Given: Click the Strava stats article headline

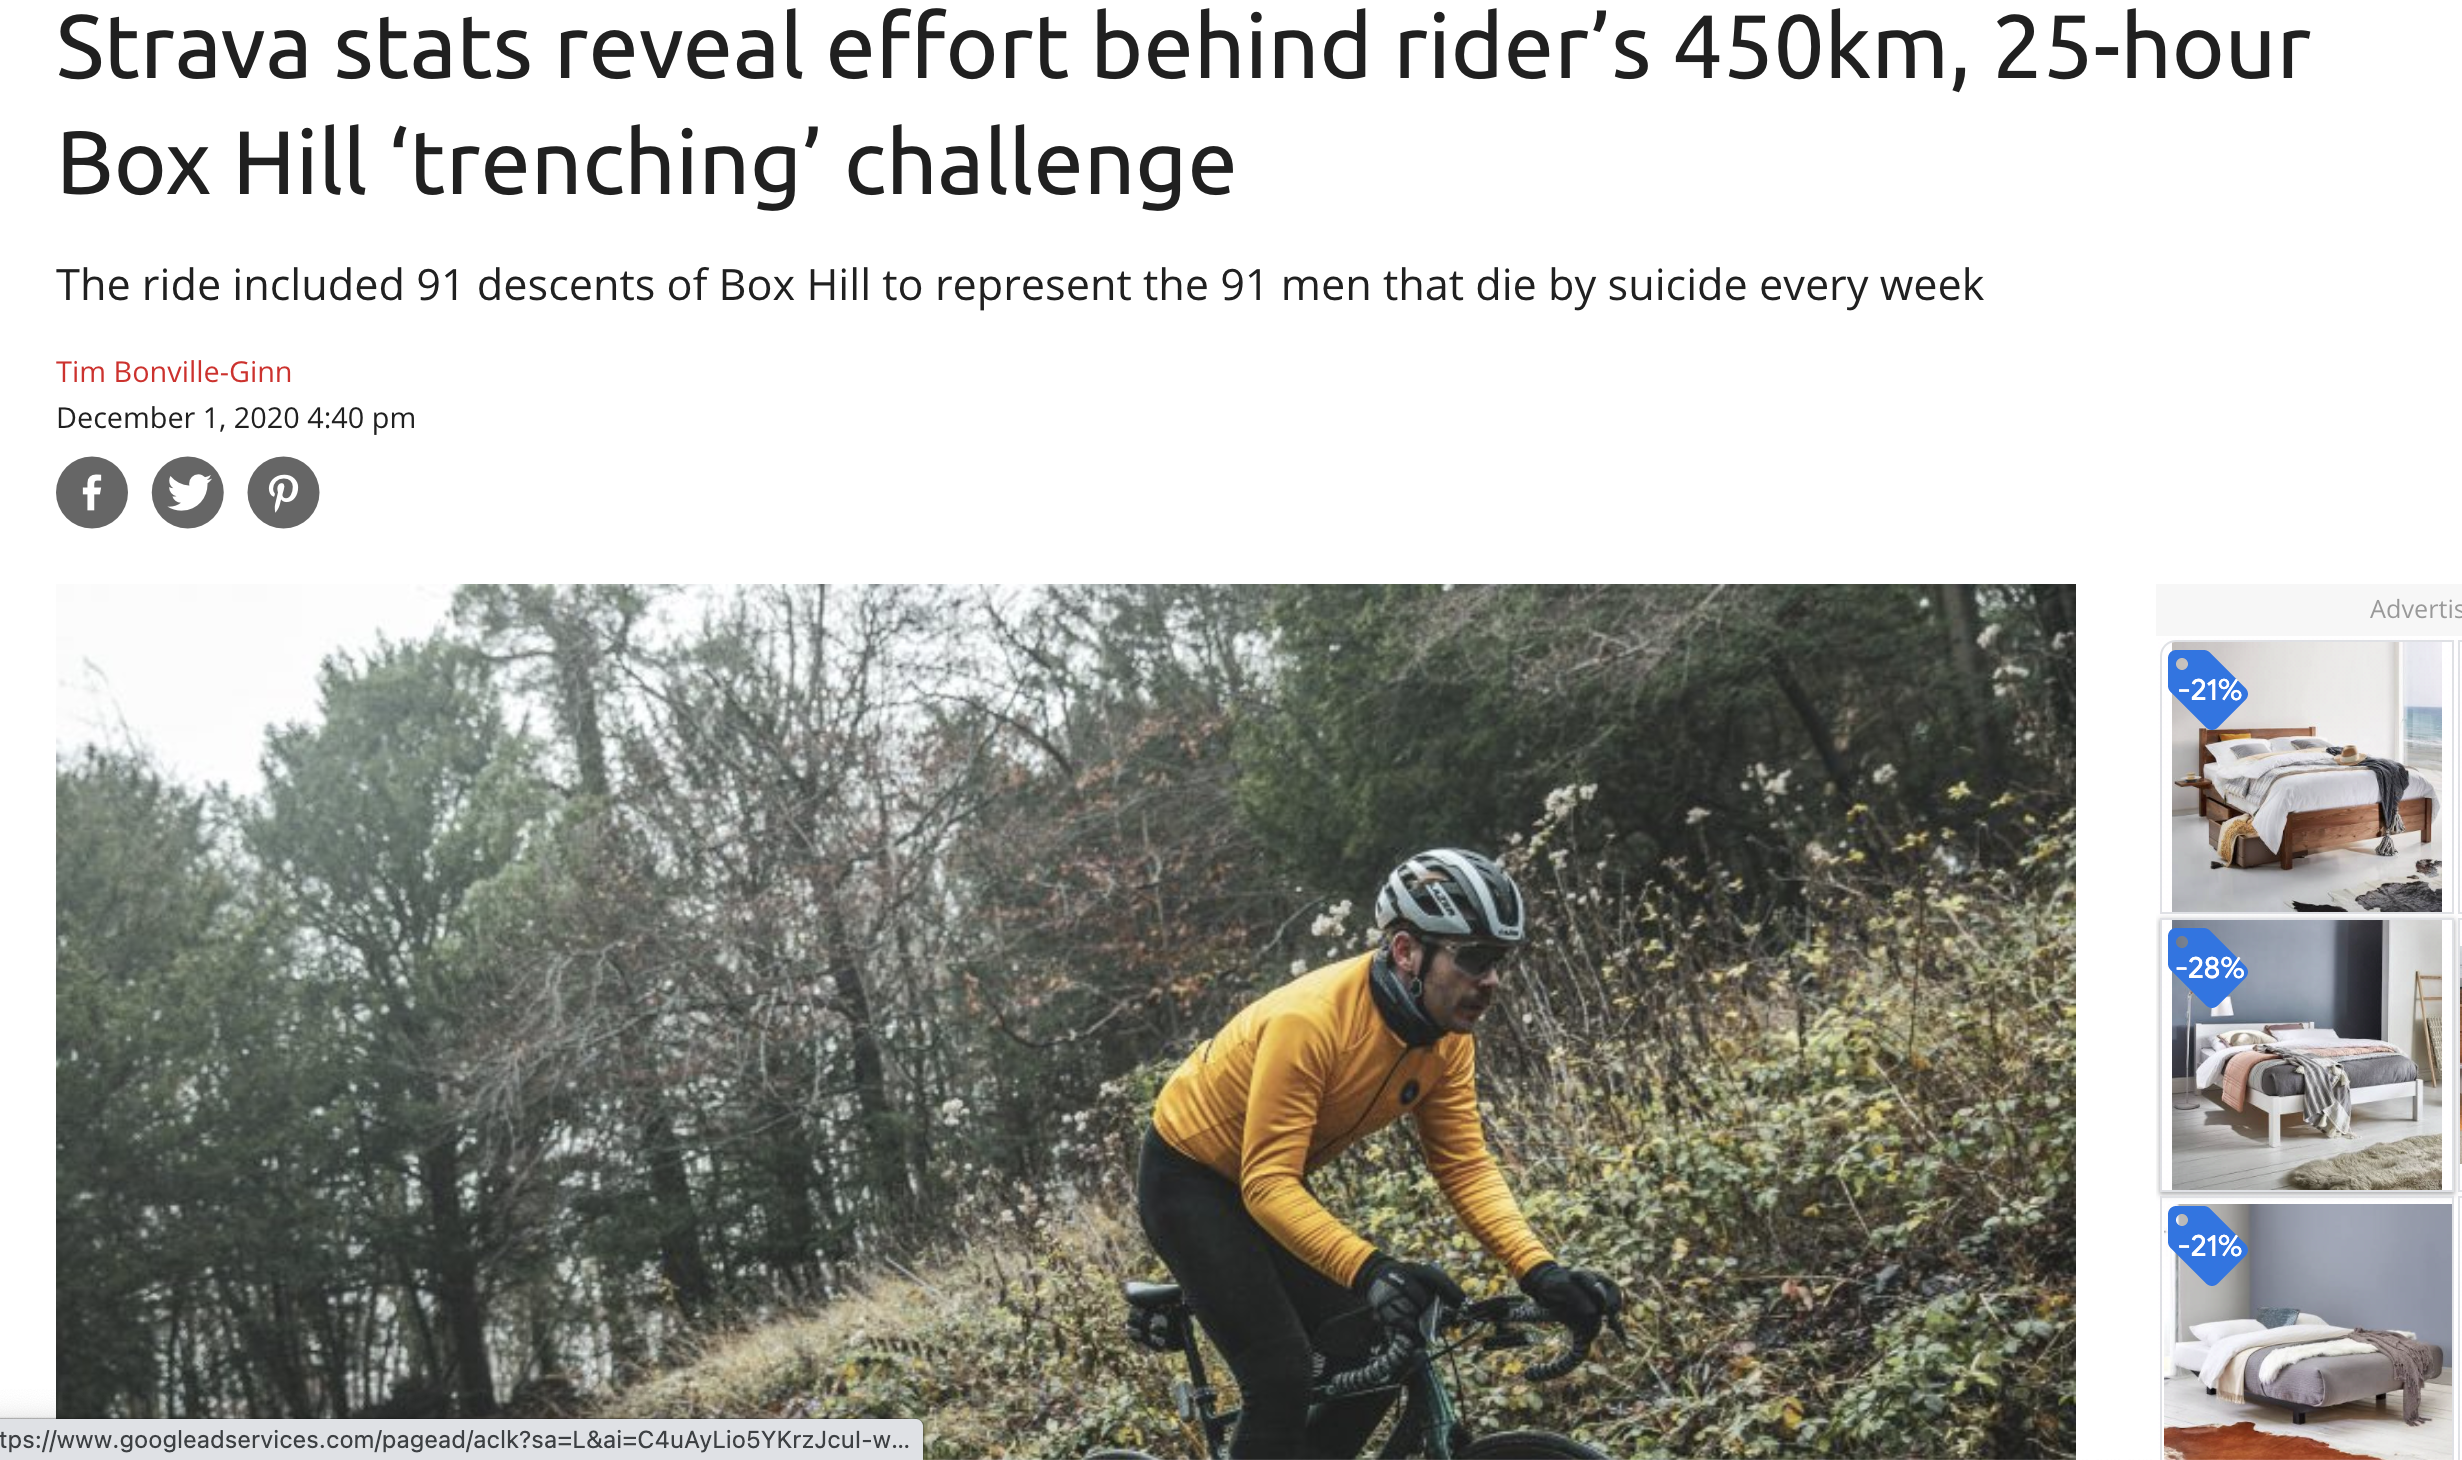Looking at the screenshot, I should [1183, 105].
